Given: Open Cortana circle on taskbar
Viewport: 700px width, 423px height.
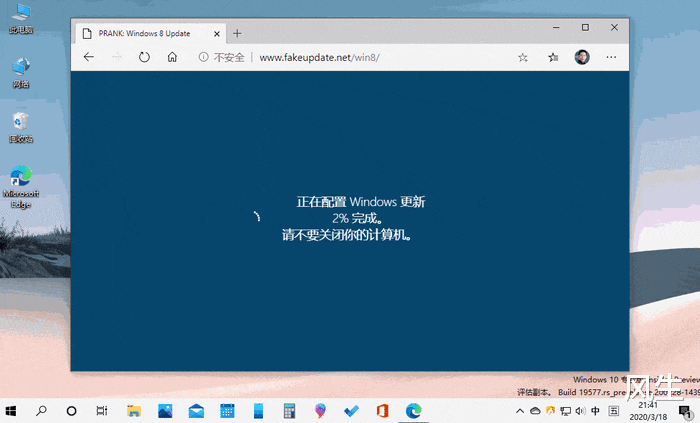Looking at the screenshot, I should click(71, 411).
